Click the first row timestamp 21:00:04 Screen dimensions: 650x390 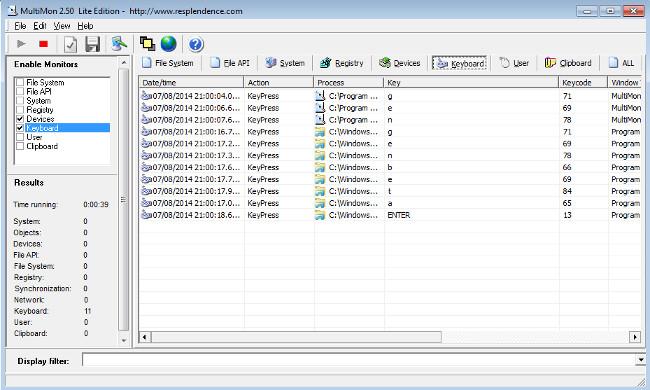click(196, 96)
